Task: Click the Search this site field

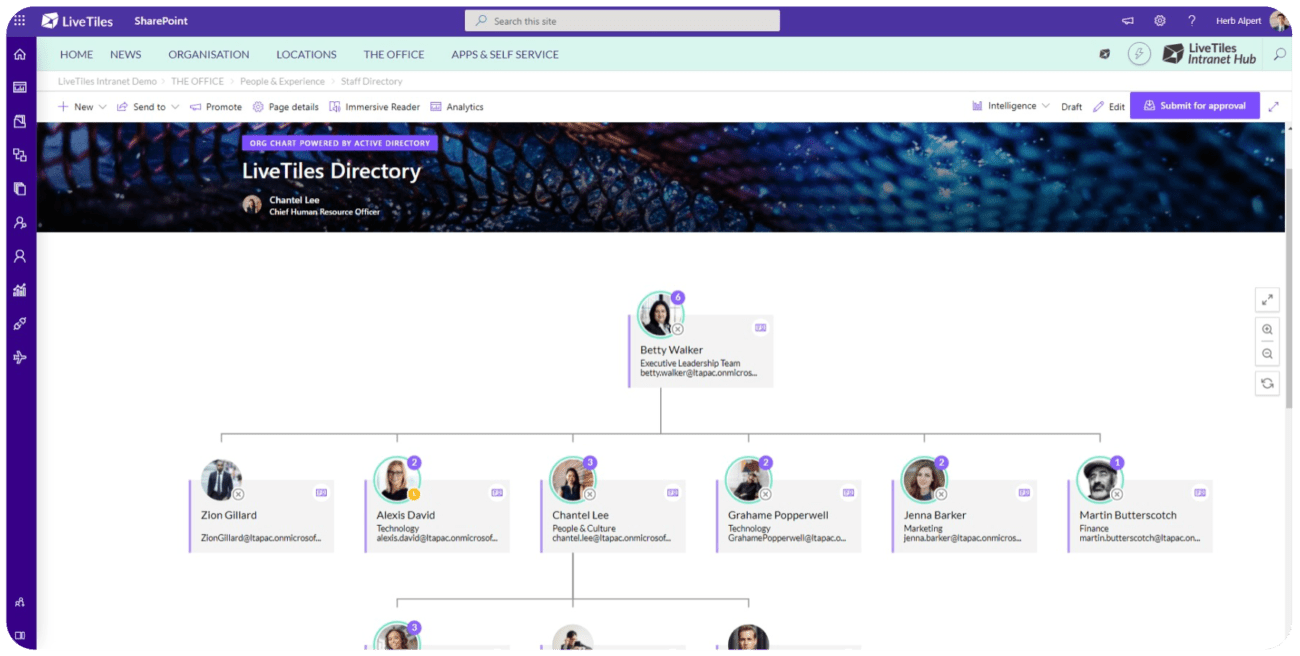Action: (621, 20)
